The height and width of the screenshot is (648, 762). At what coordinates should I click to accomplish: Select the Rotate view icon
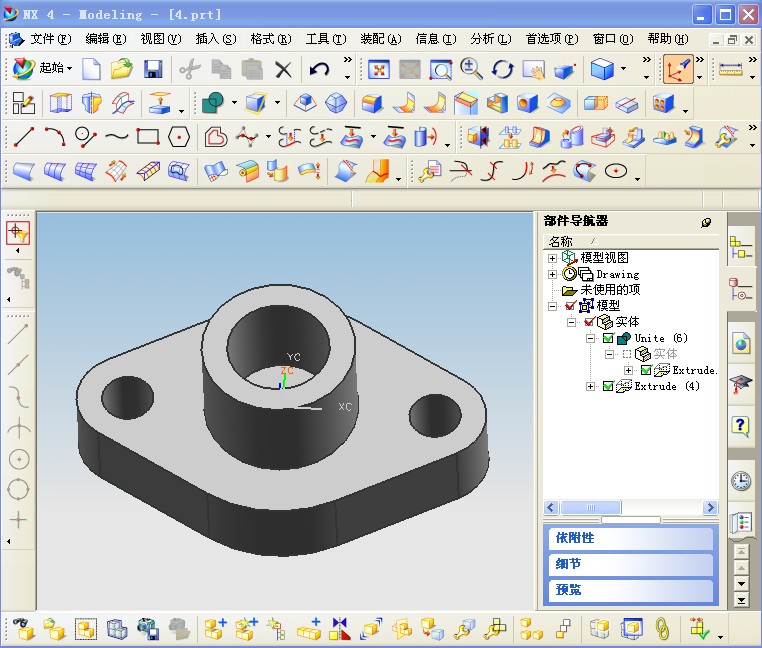[x=502, y=70]
